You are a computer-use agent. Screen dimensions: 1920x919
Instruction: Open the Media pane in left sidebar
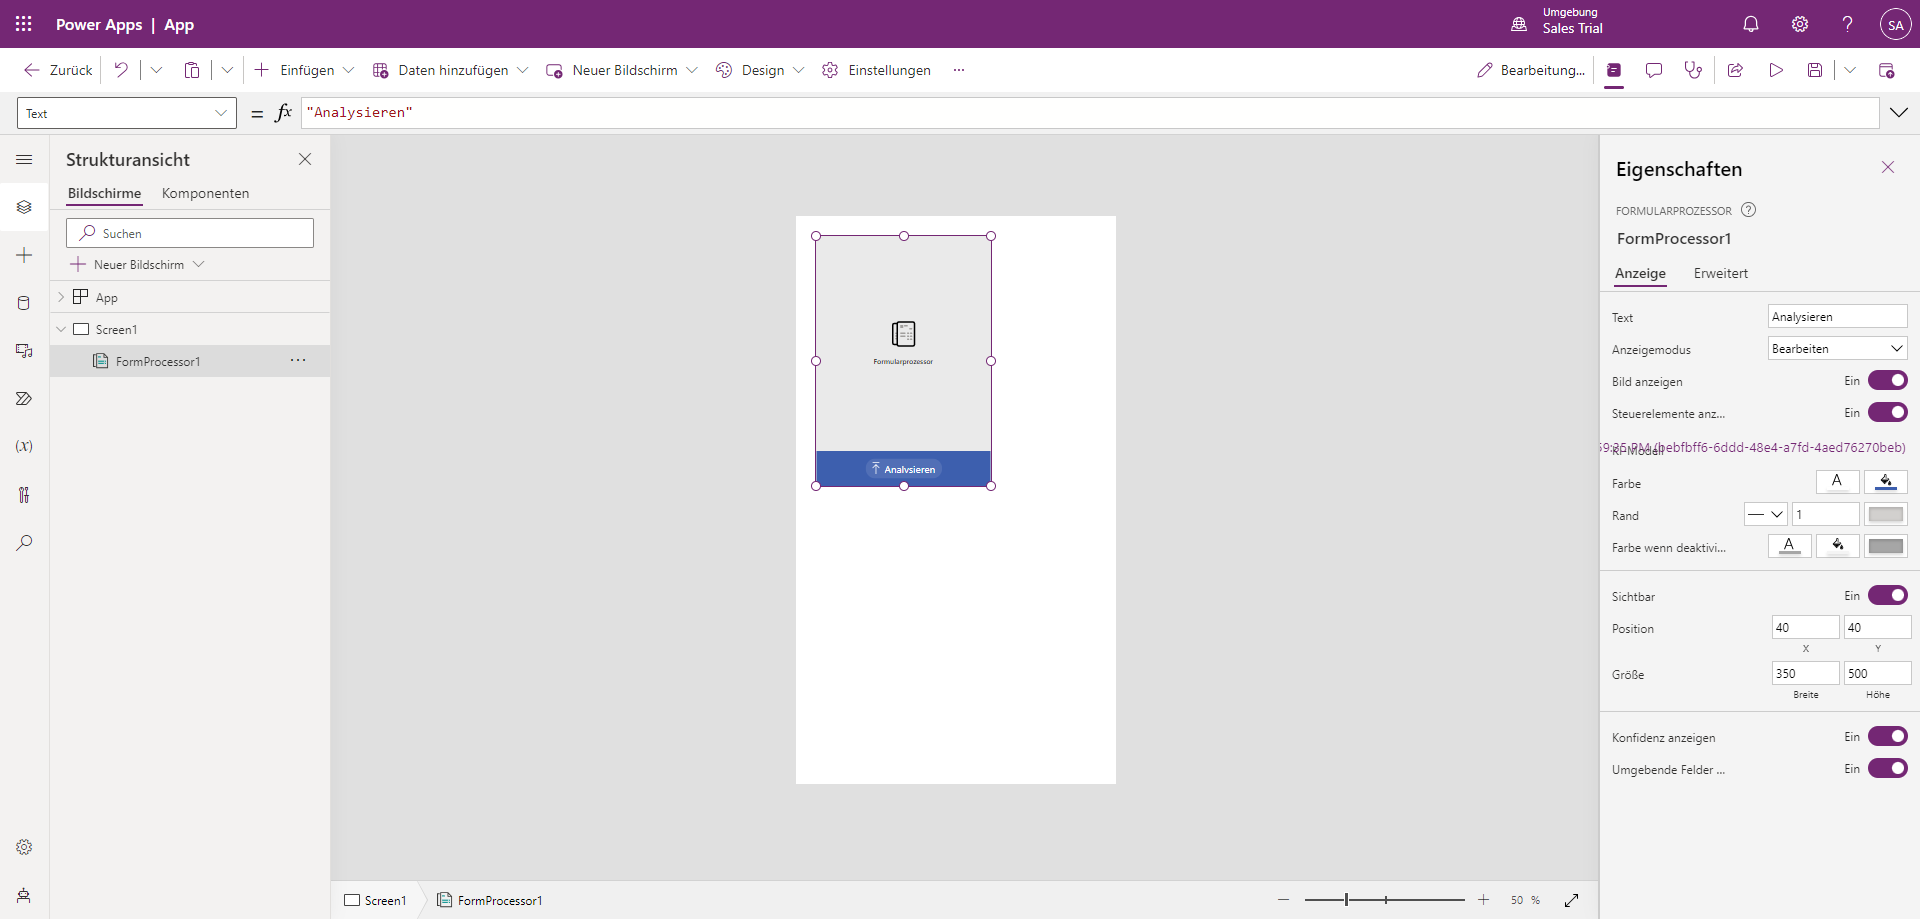(24, 350)
